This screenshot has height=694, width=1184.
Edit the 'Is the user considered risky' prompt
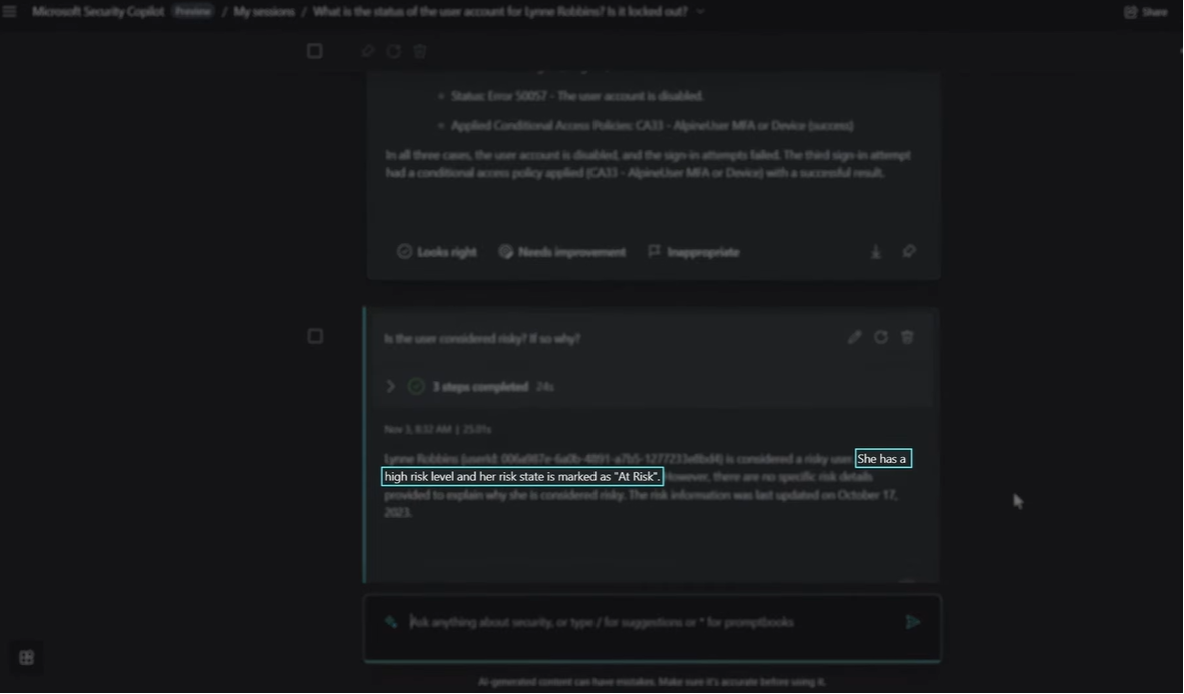[x=854, y=338]
